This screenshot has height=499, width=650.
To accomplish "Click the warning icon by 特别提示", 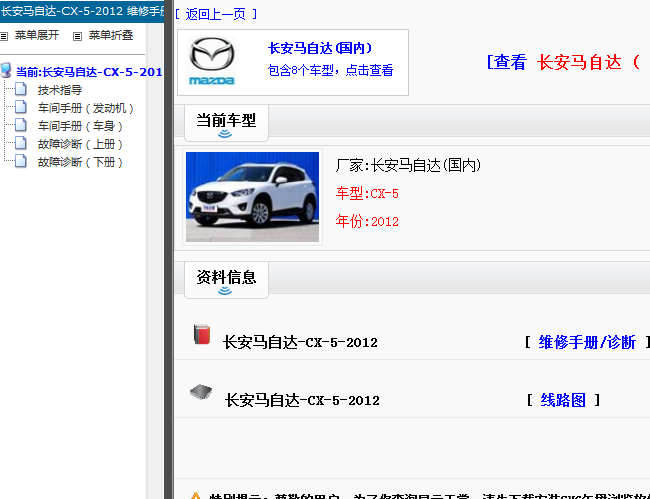I will click(195, 496).
